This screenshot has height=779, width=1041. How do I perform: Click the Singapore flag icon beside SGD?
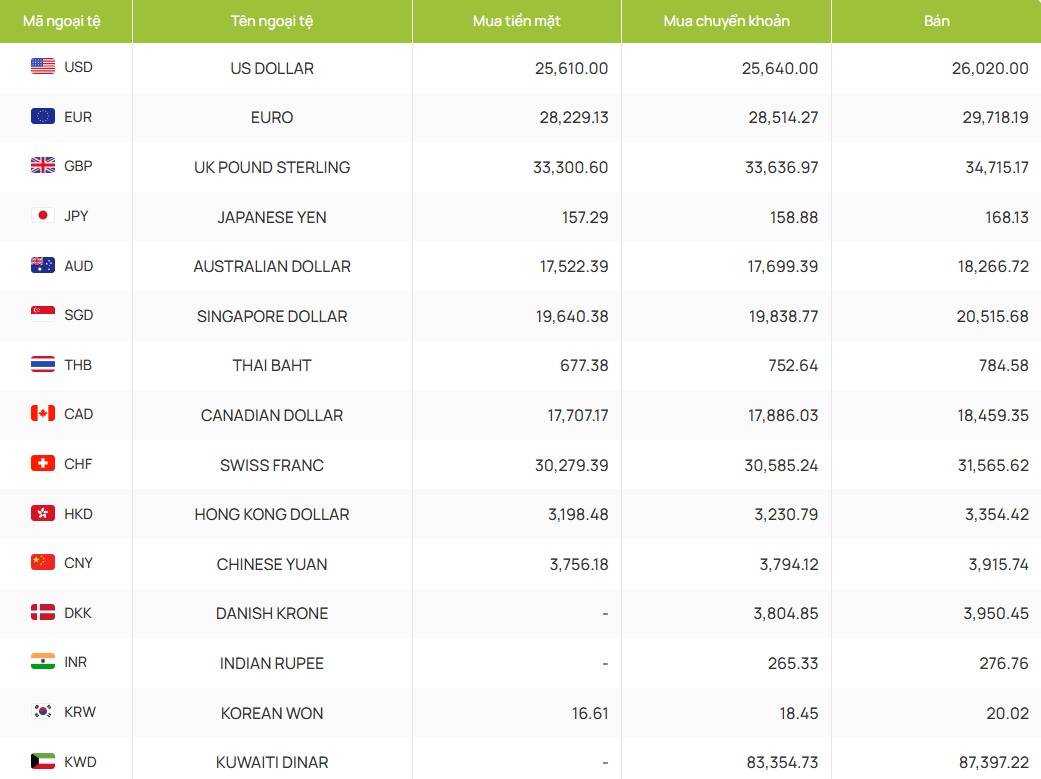(x=42, y=314)
